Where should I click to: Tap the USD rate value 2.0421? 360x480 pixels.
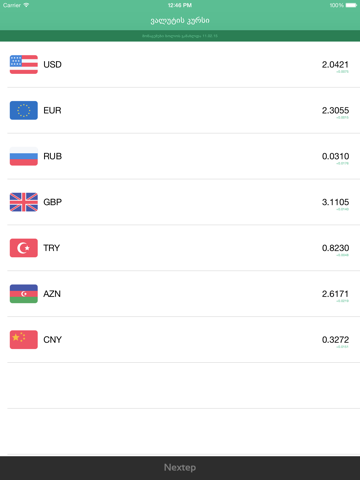pos(335,64)
